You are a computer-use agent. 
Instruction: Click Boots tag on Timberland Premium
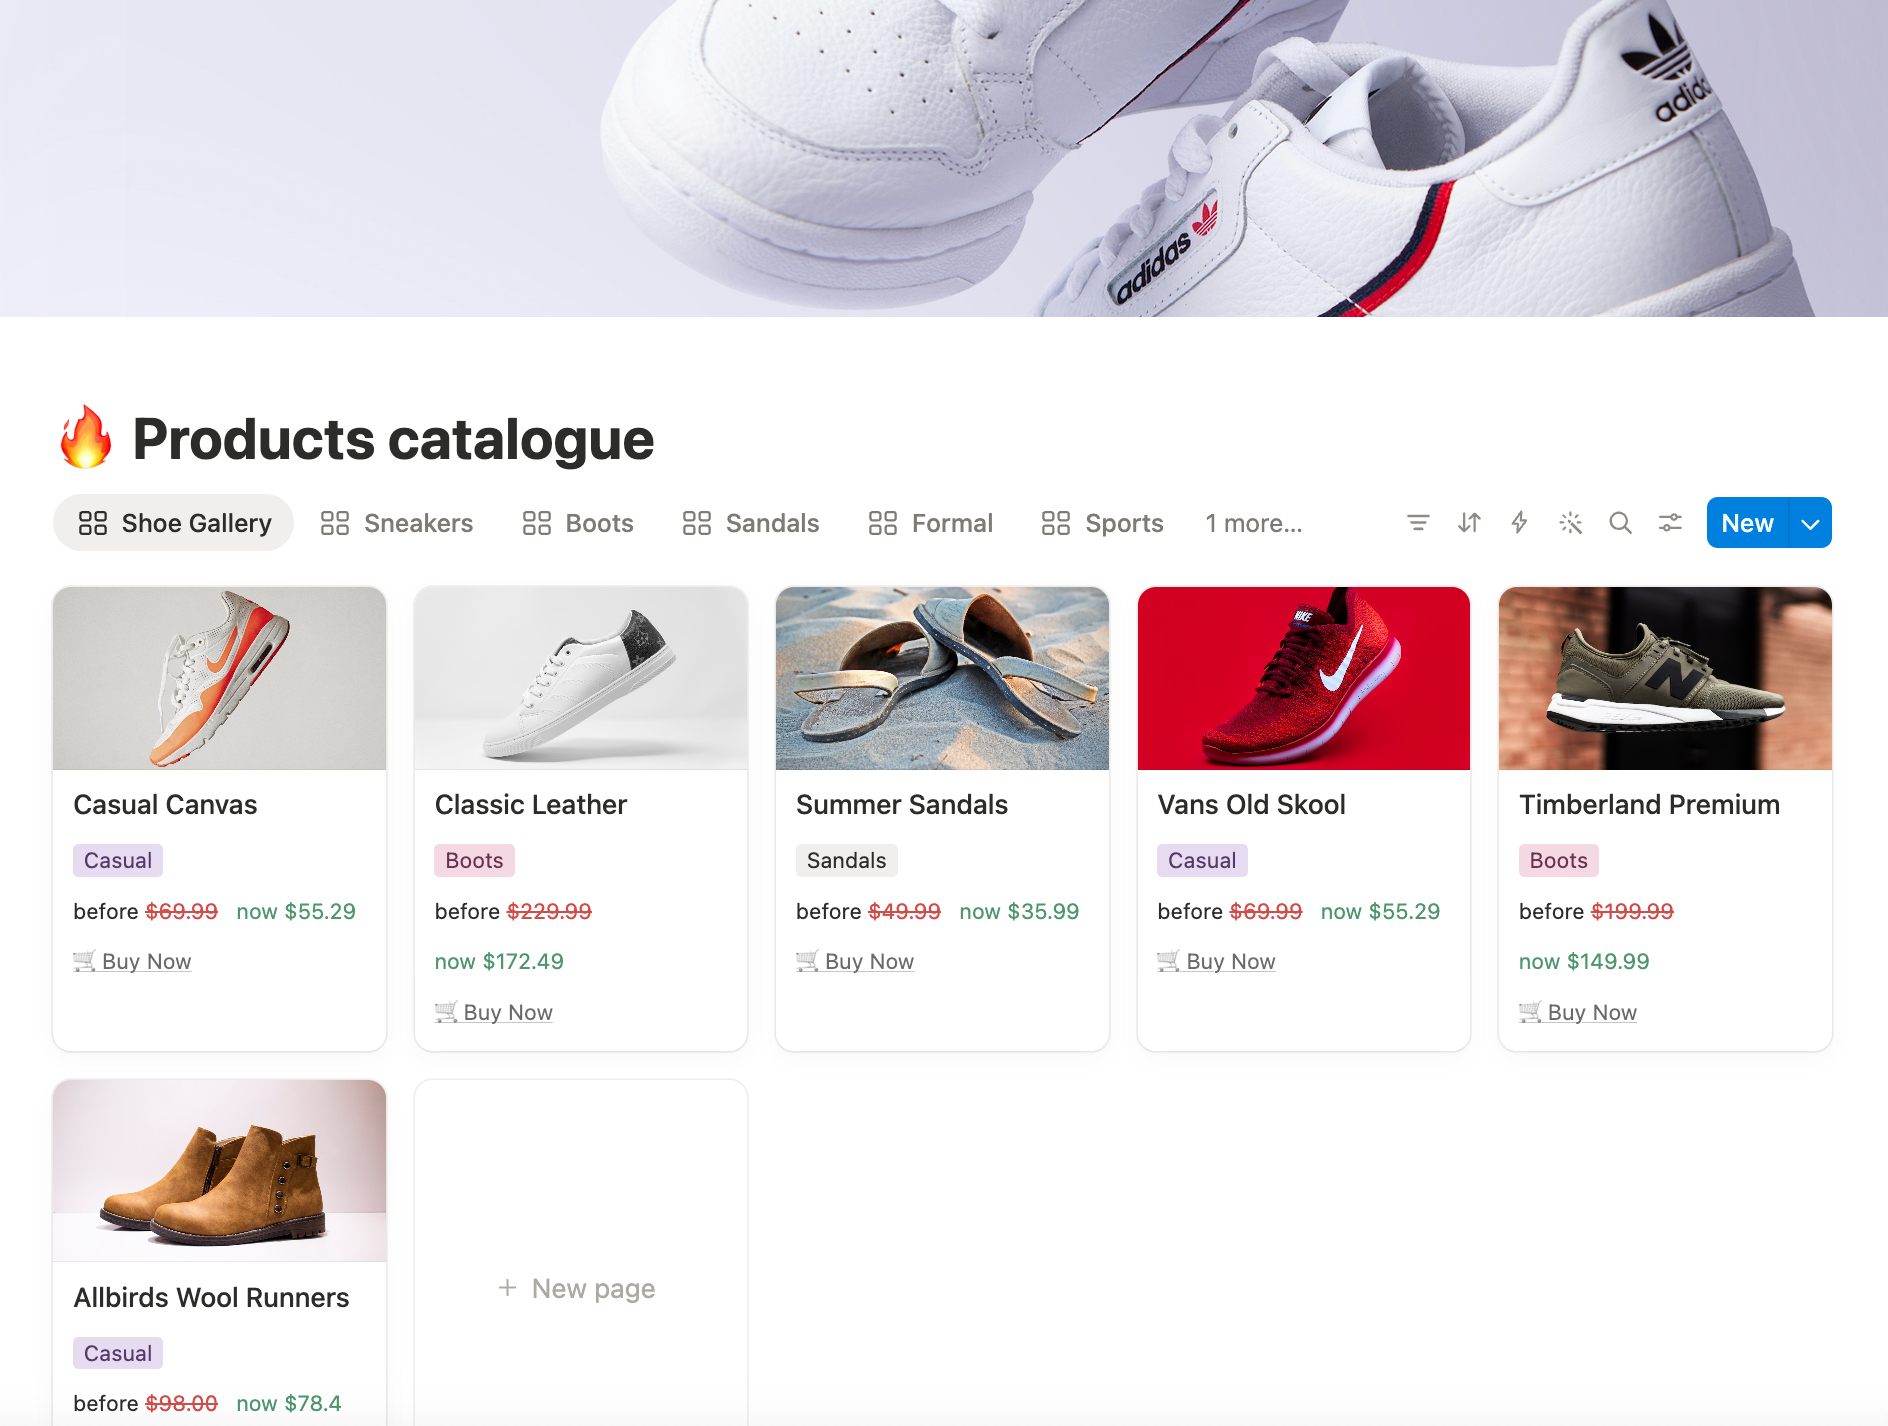tap(1558, 860)
